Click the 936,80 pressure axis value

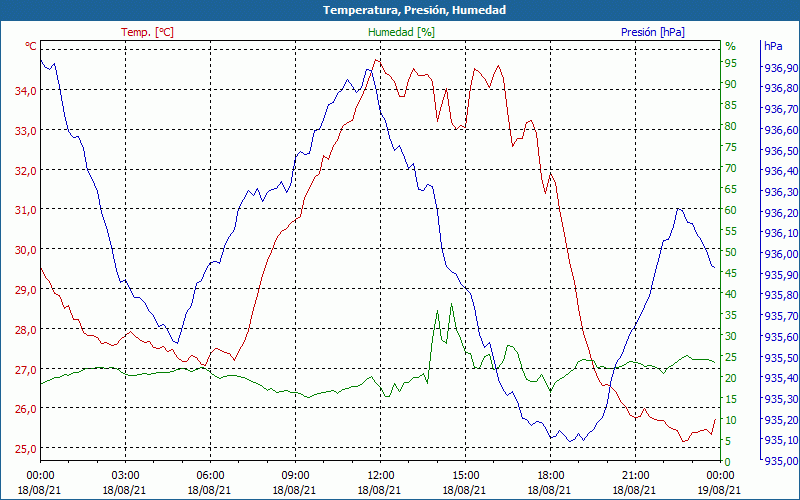[x=781, y=88]
